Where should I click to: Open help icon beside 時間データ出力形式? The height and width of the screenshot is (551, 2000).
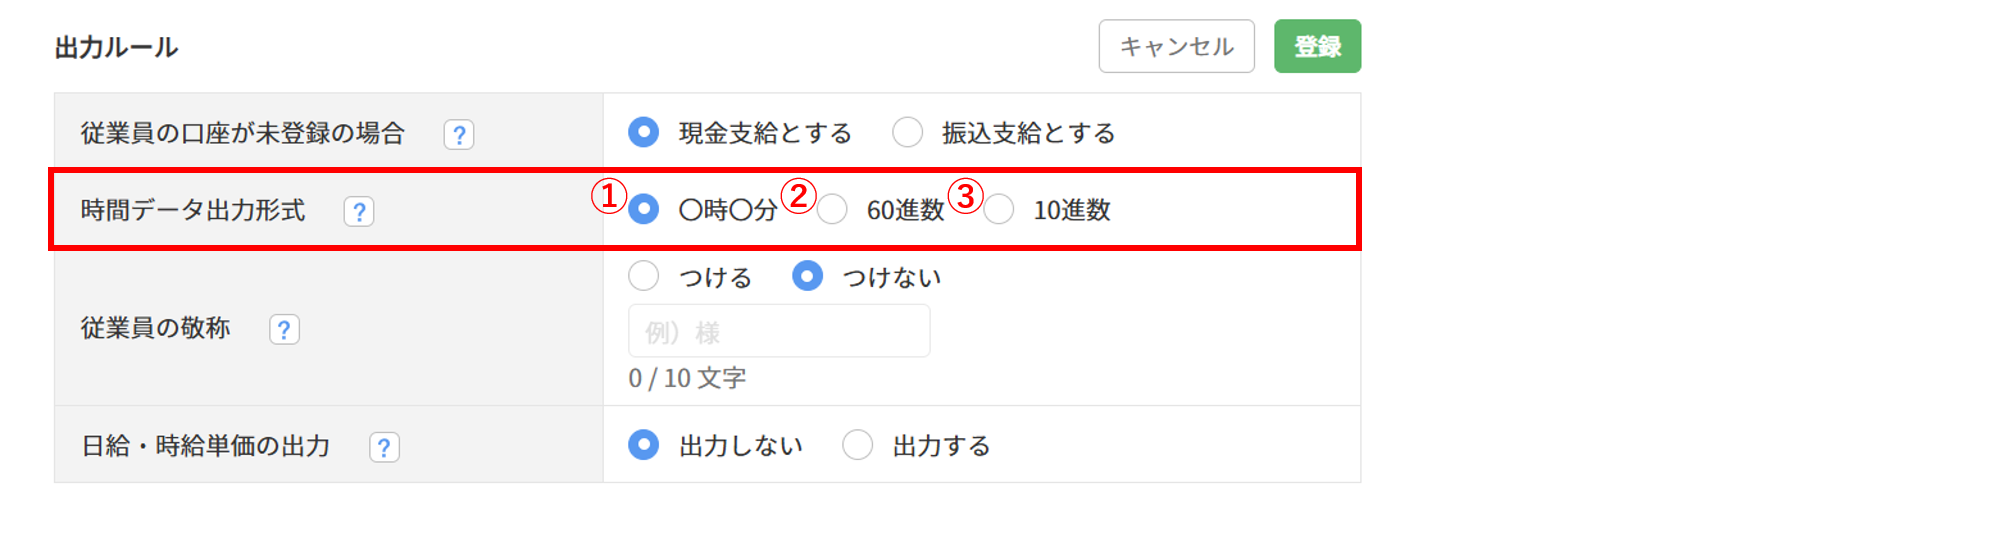tap(359, 211)
